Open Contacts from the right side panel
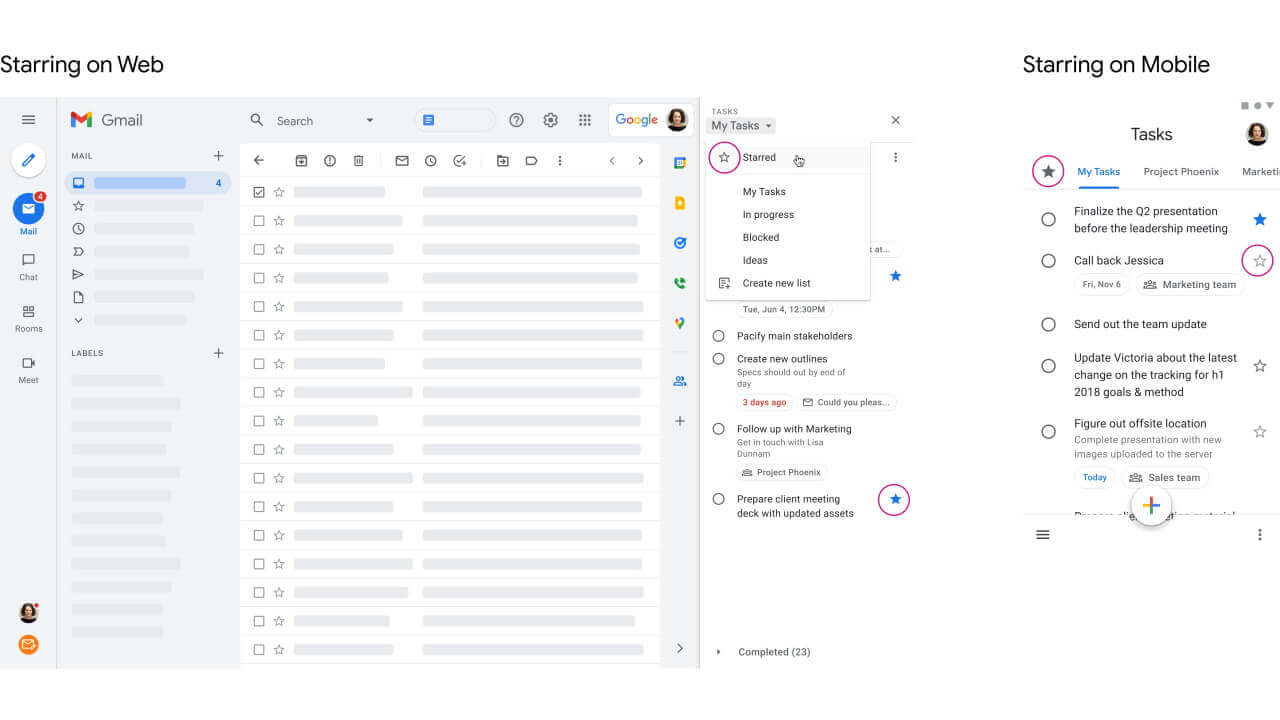Viewport: 1280px width, 720px height. 680,381
